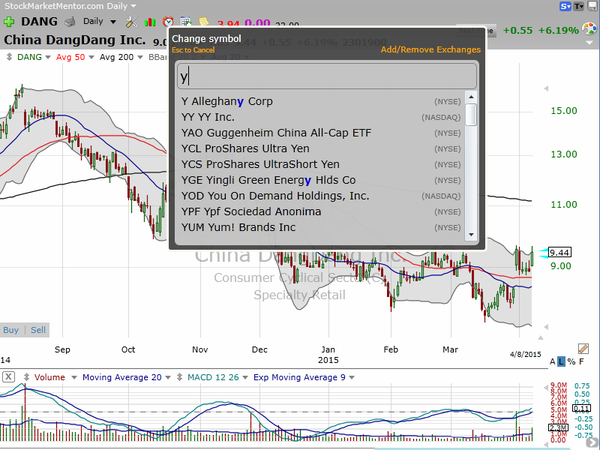Click the symbol list scrollbar thumb
Image resolution: width=600 pixels, height=450 pixels.
(471, 115)
